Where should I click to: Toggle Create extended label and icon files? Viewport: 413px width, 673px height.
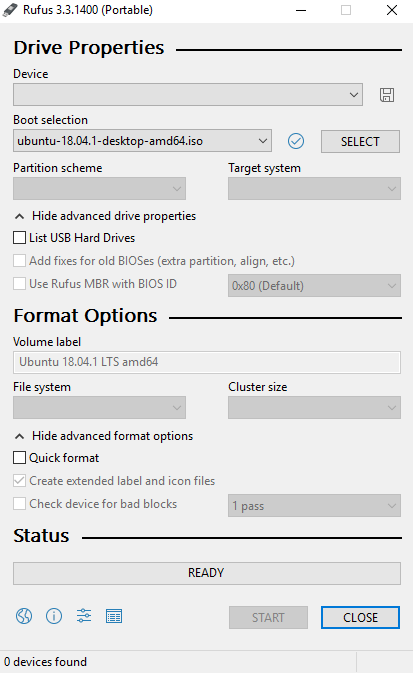[19, 481]
